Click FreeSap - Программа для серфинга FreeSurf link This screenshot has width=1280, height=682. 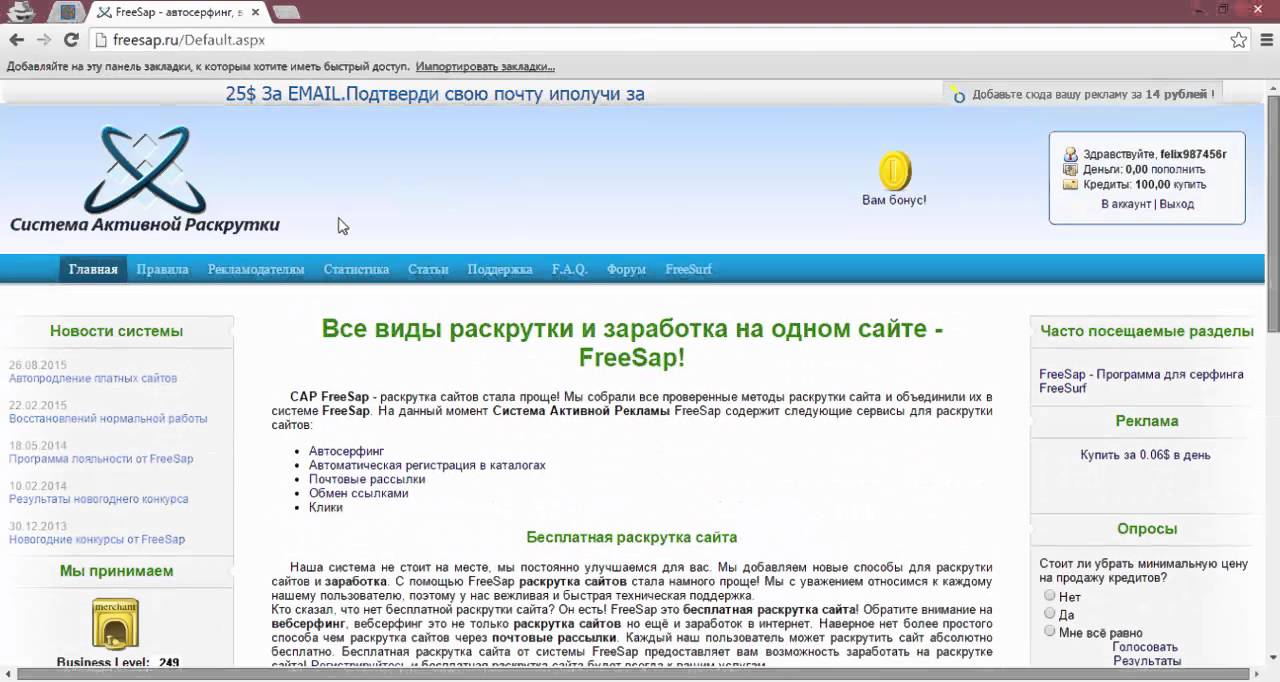point(1141,381)
